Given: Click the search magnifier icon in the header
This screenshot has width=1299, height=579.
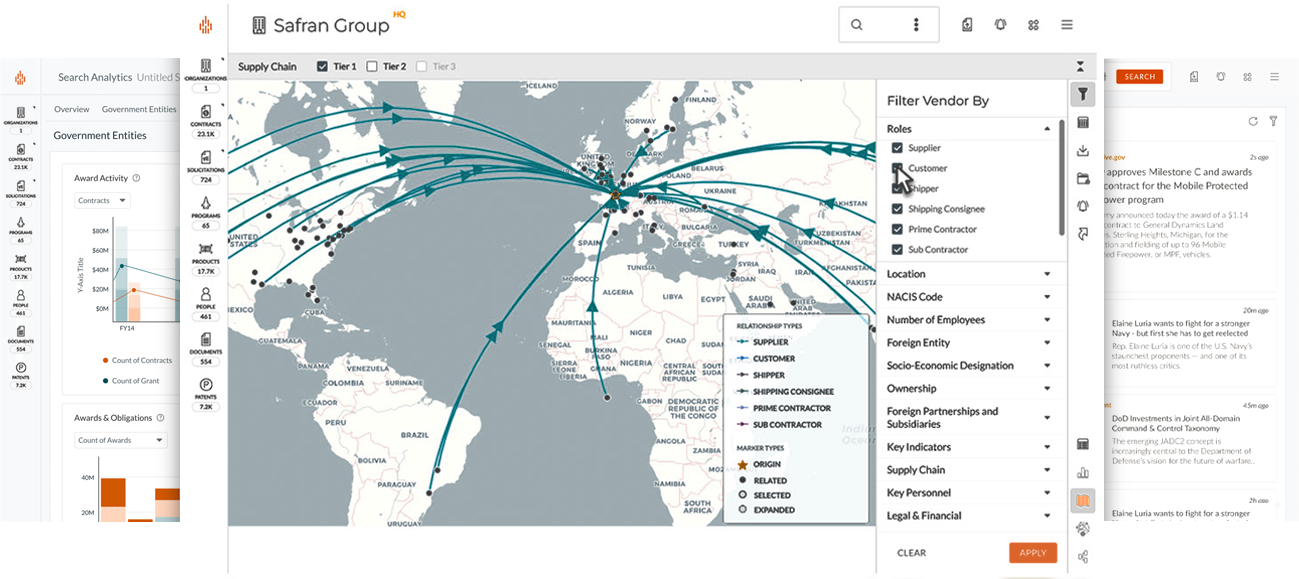Looking at the screenshot, I should click(857, 25).
